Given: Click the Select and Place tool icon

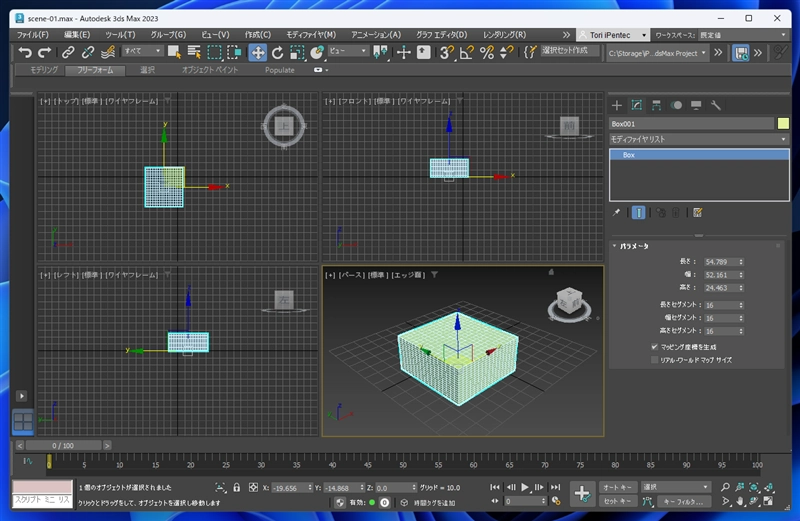Looking at the screenshot, I should pyautogui.click(x=317, y=52).
